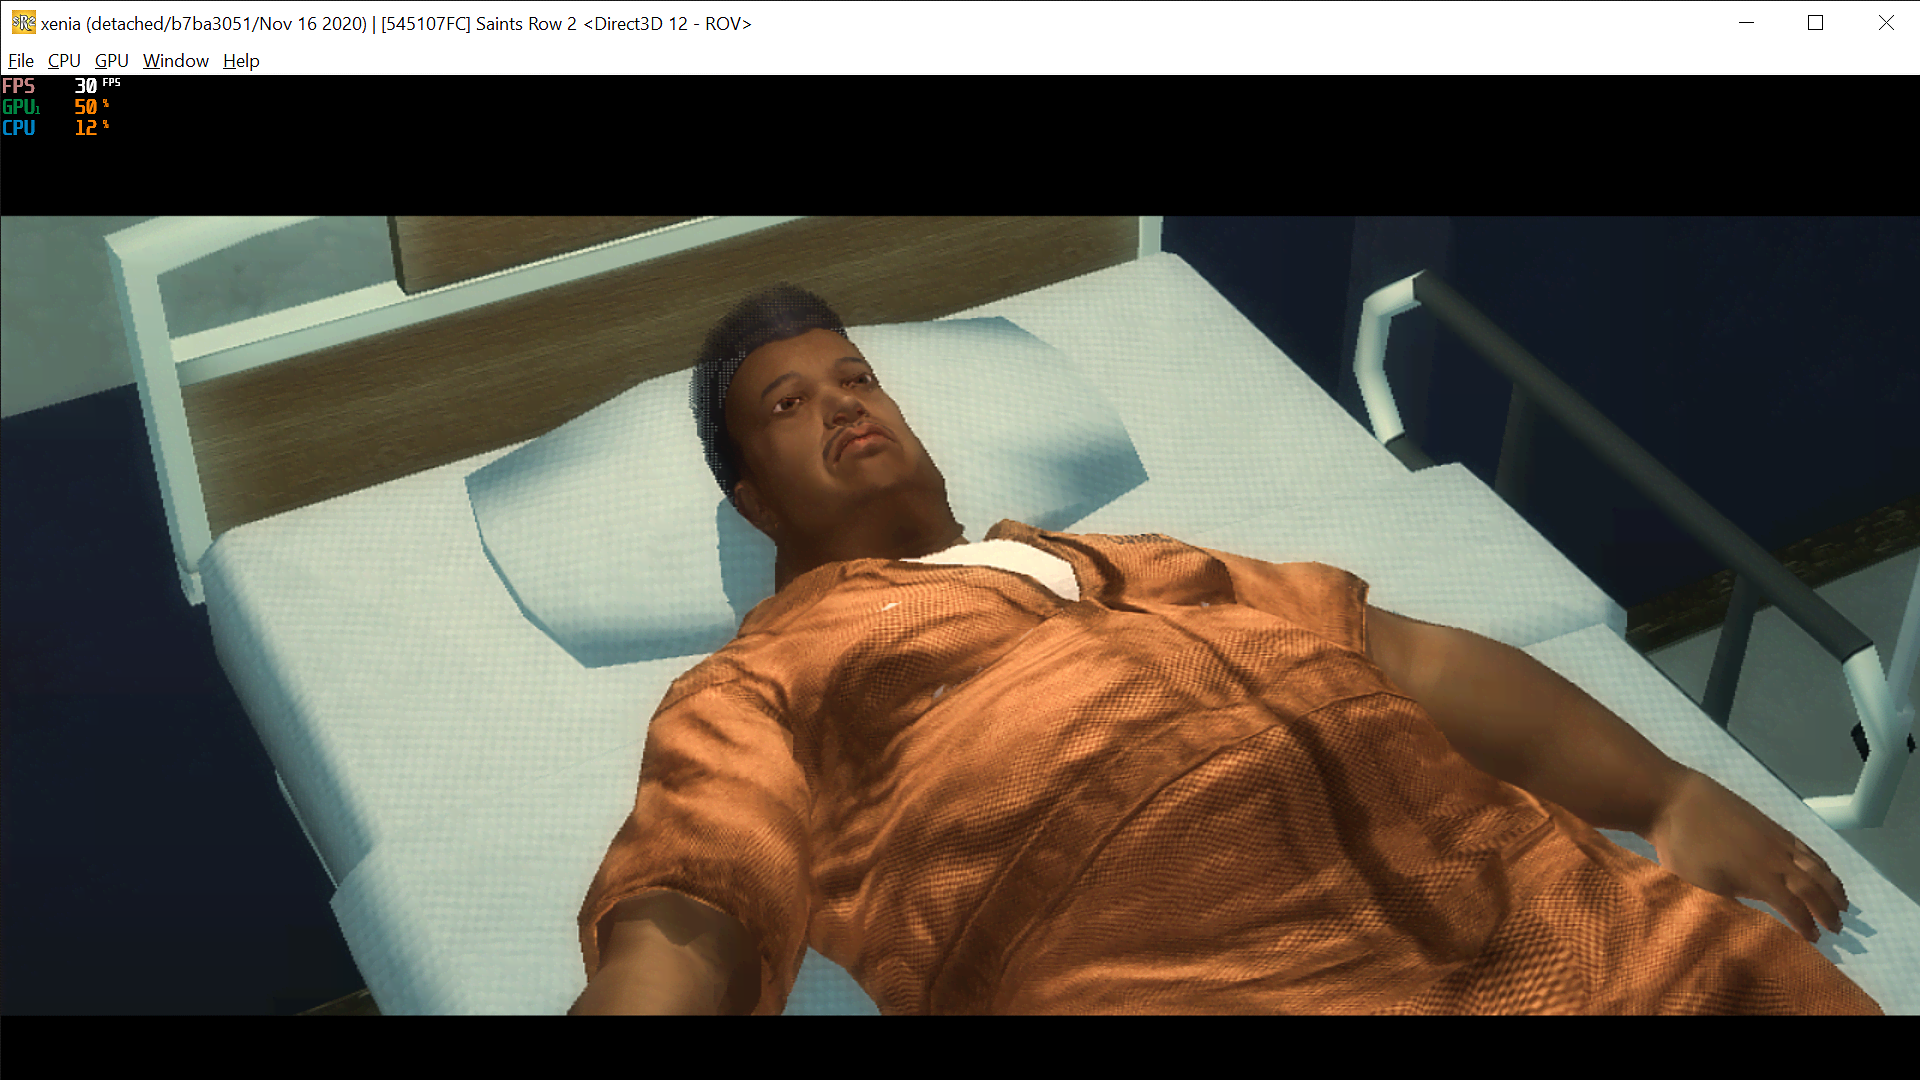Screen dimensions: 1920x1080
Task: Click the red FPS overlay label
Action: click(19, 86)
